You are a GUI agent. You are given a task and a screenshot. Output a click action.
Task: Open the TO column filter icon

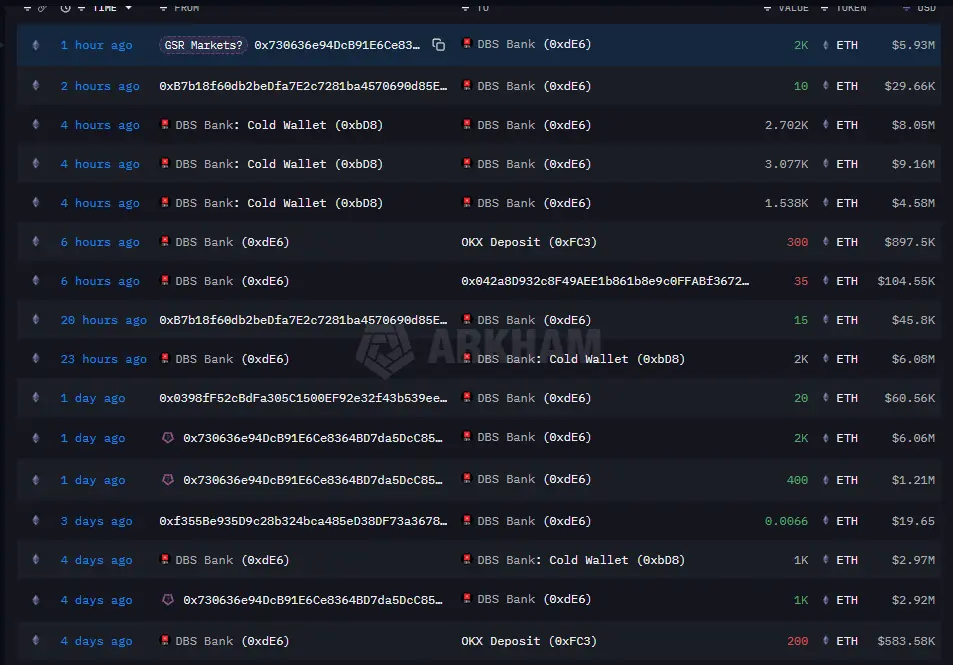click(x=465, y=8)
